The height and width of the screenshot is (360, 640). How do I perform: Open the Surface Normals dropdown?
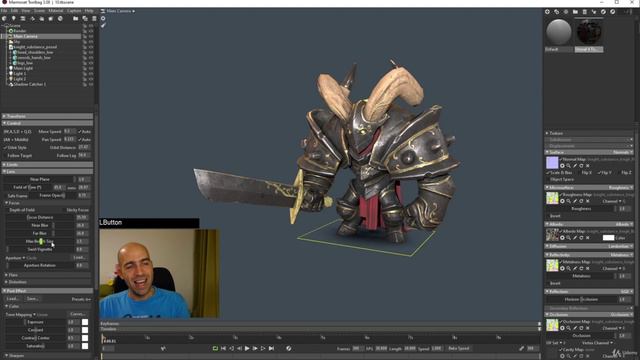pyautogui.click(x=622, y=152)
